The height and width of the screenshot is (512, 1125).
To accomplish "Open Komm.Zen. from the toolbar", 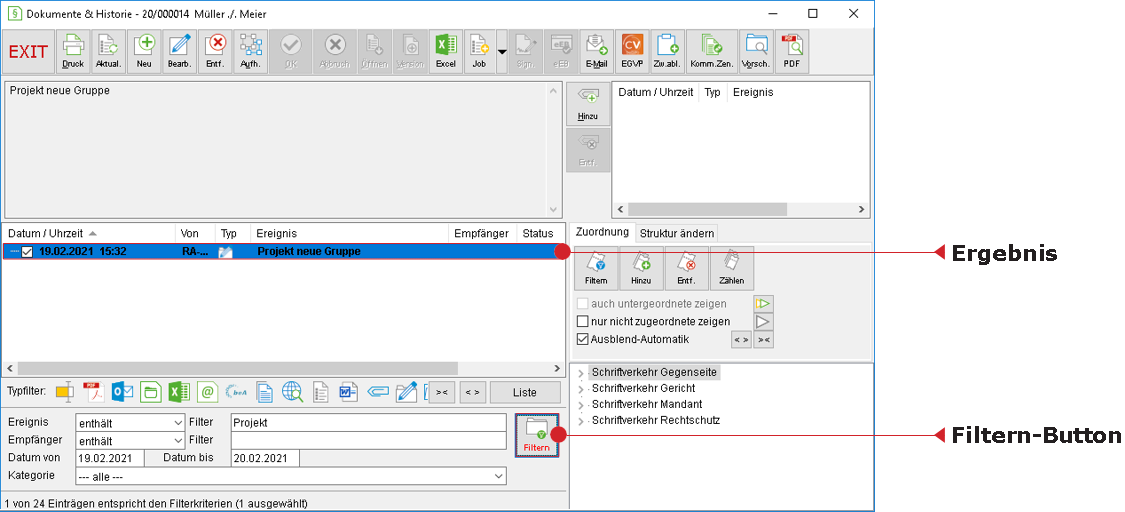I will click(711, 52).
